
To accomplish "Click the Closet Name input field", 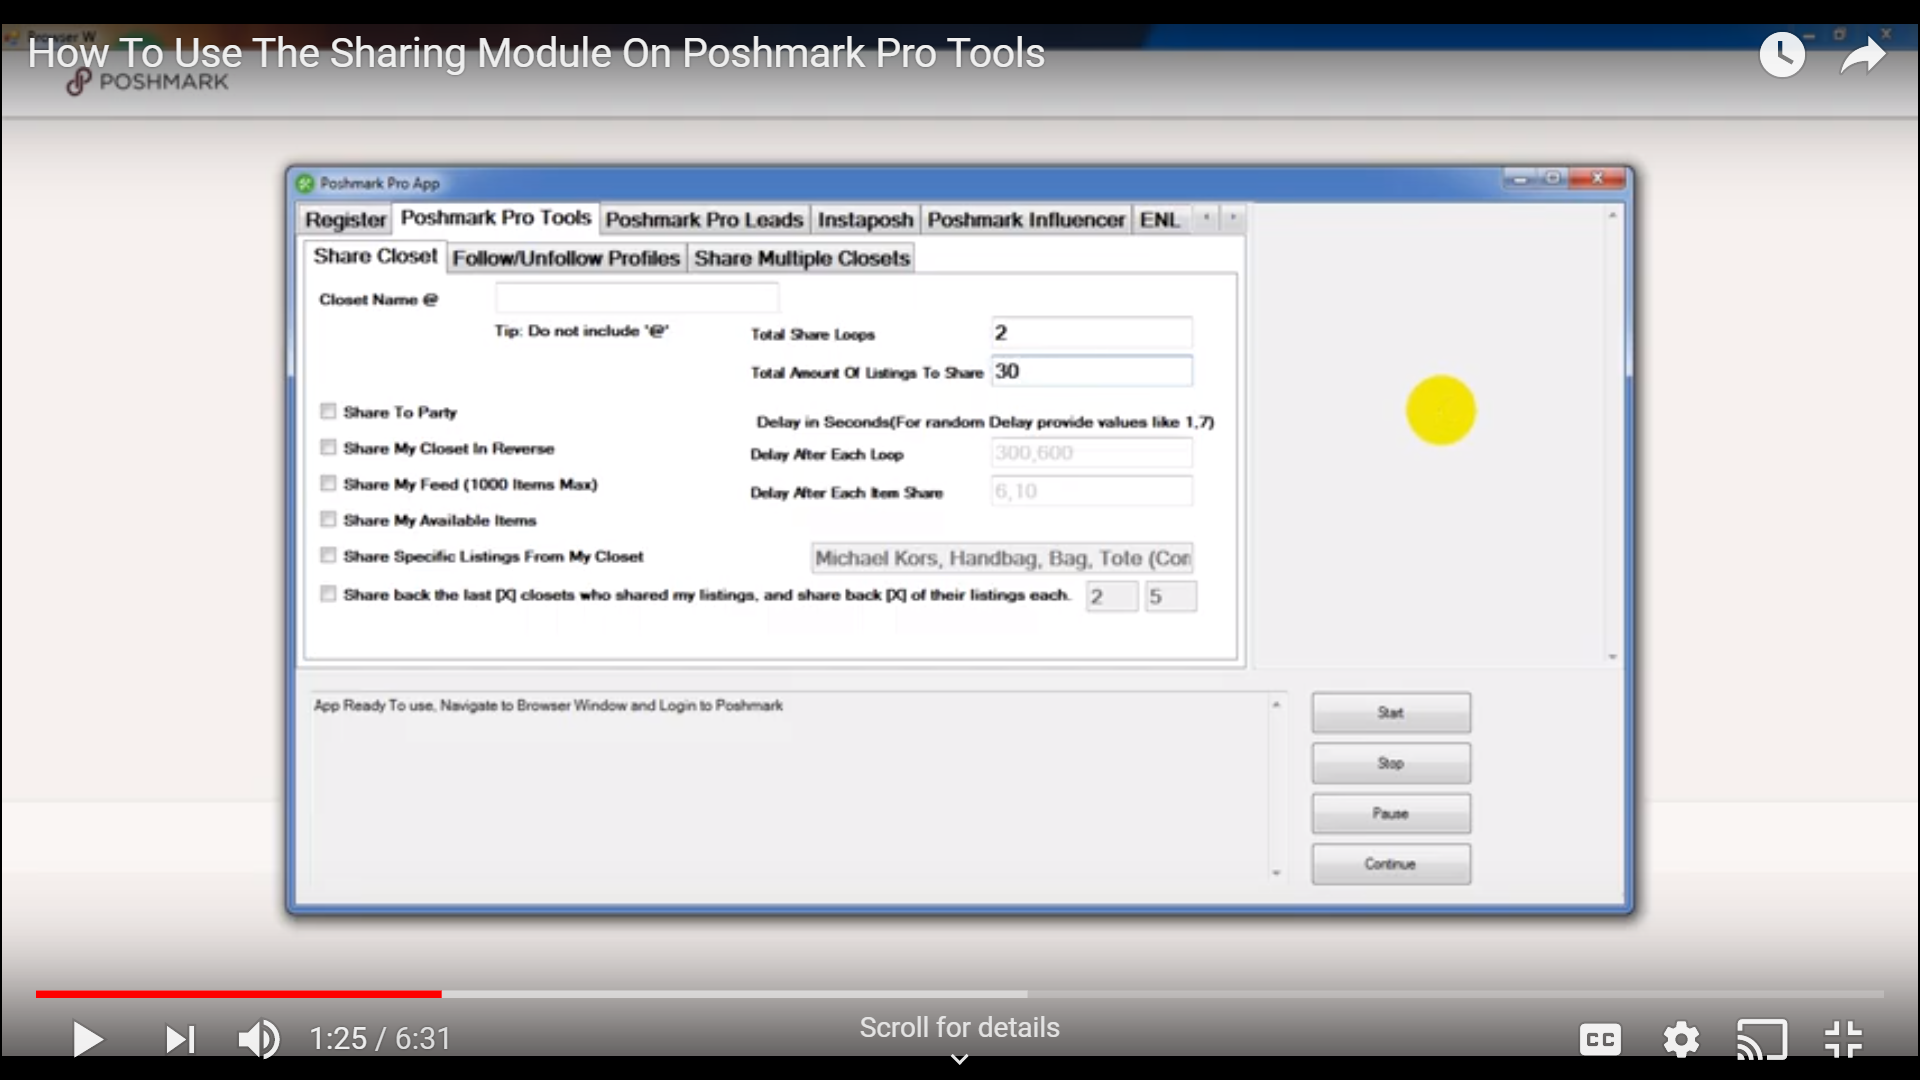I will (x=637, y=298).
